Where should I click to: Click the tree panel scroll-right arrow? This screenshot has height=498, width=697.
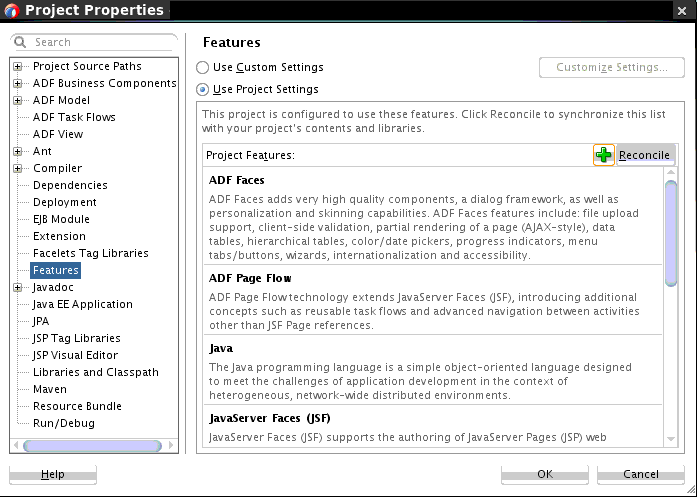[171, 445]
